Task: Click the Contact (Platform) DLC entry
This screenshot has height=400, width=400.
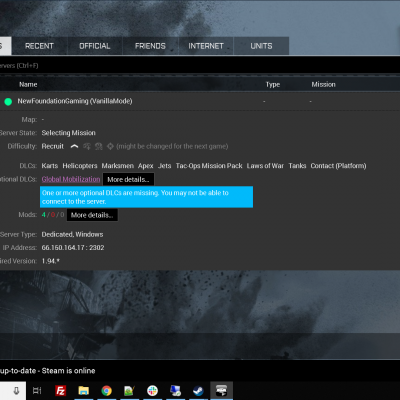Action: click(338, 166)
